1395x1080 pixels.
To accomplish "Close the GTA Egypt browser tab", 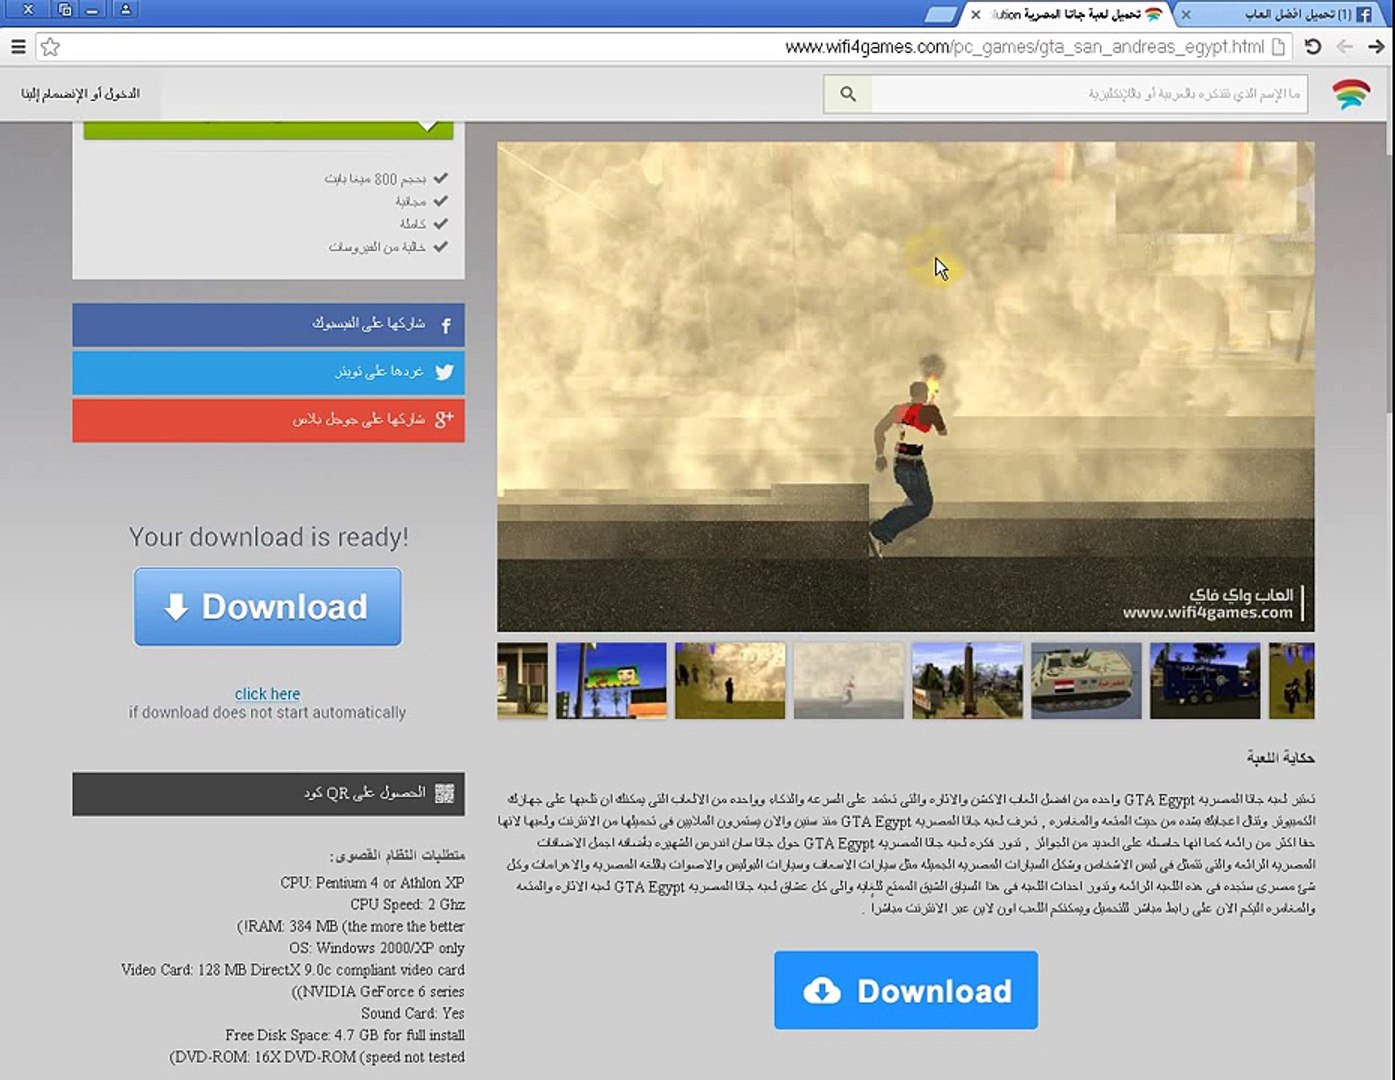I will pos(976,15).
